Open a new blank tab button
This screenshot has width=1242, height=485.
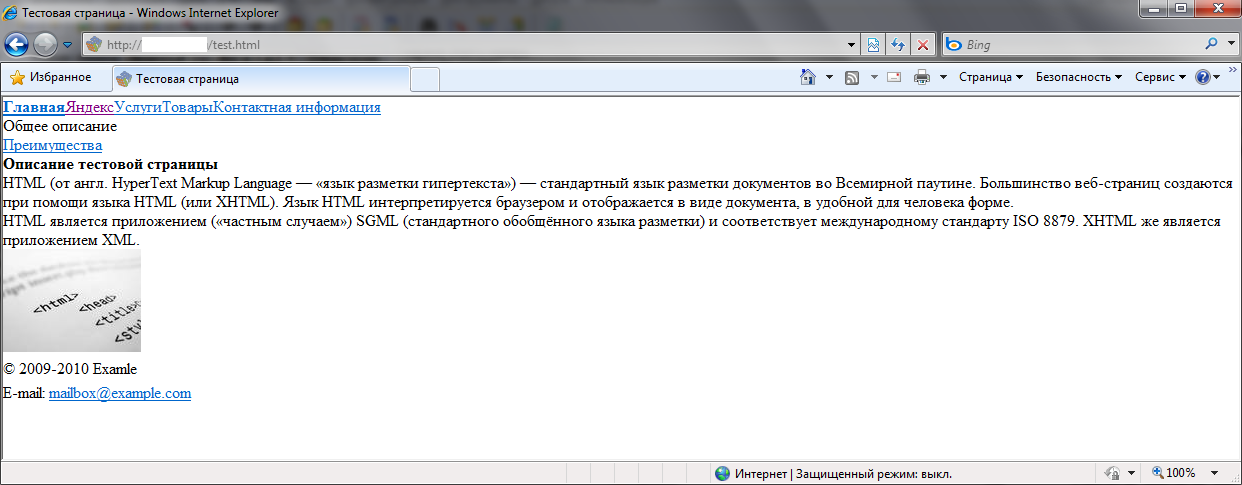click(x=425, y=78)
